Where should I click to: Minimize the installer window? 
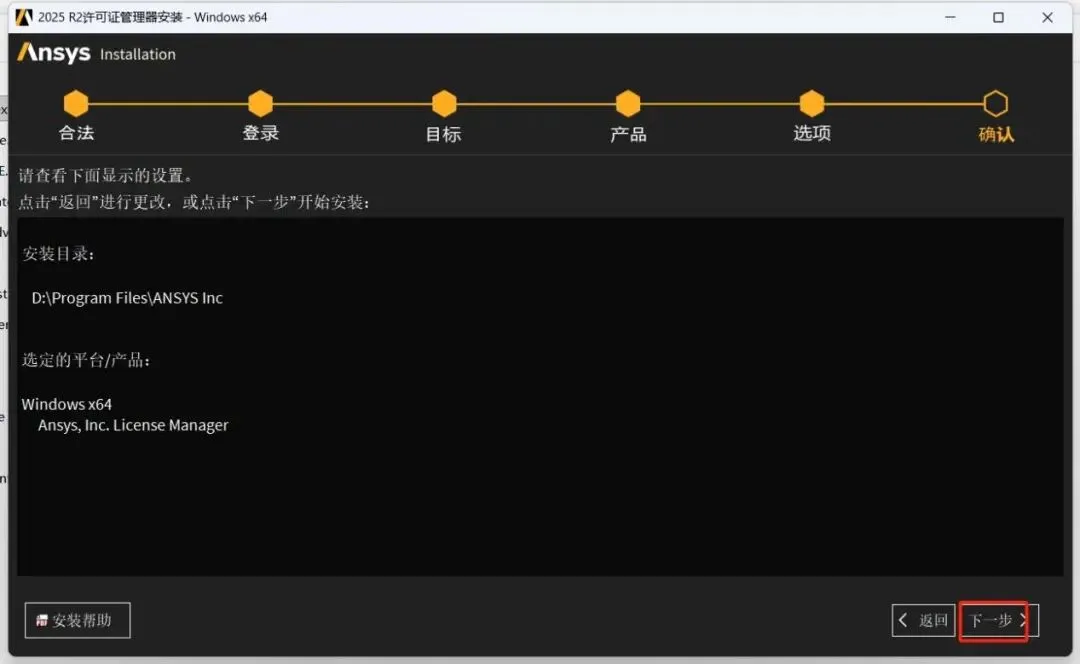(x=951, y=17)
